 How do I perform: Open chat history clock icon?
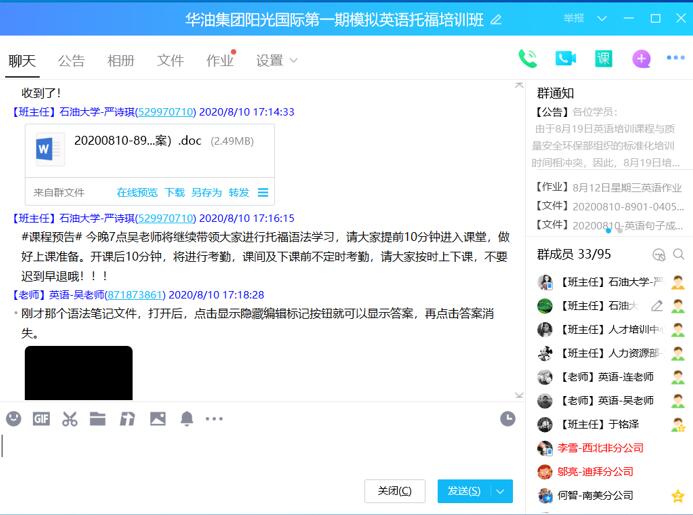(508, 419)
